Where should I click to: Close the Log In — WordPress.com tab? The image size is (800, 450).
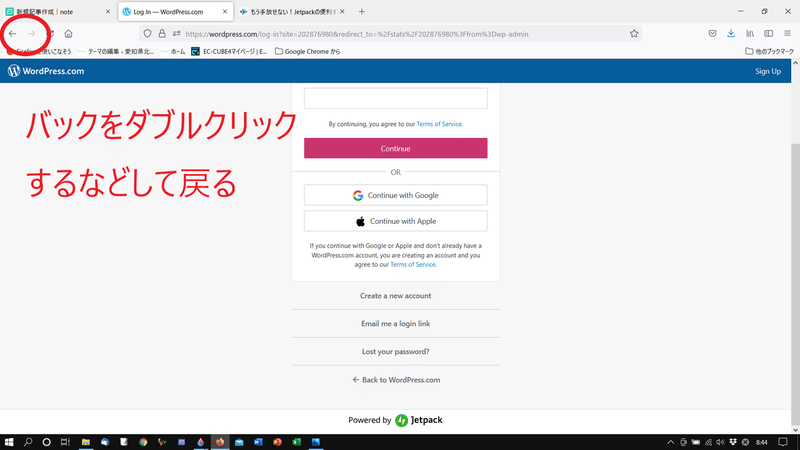coord(224,11)
